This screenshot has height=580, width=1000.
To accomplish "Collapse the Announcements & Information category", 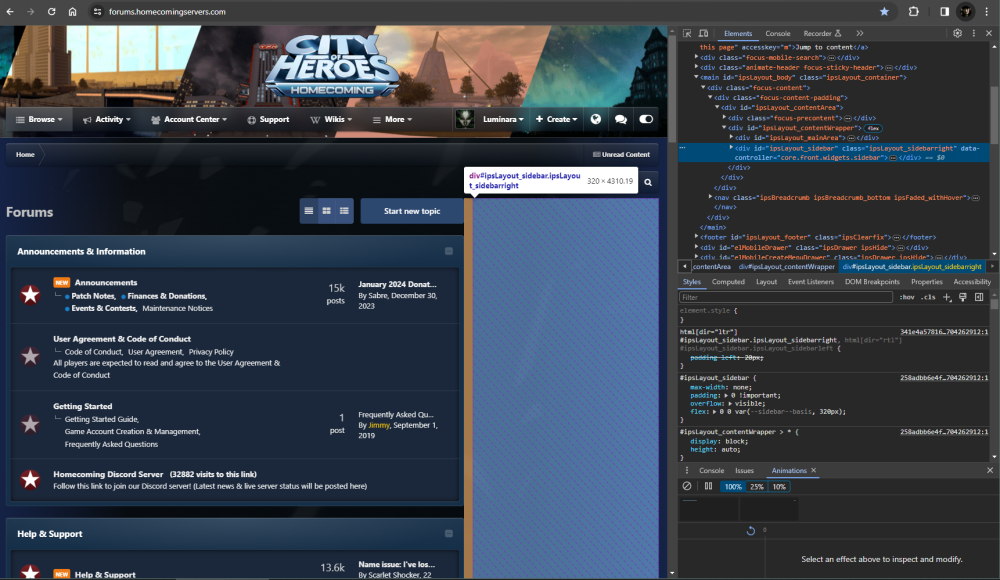I will pos(449,251).
